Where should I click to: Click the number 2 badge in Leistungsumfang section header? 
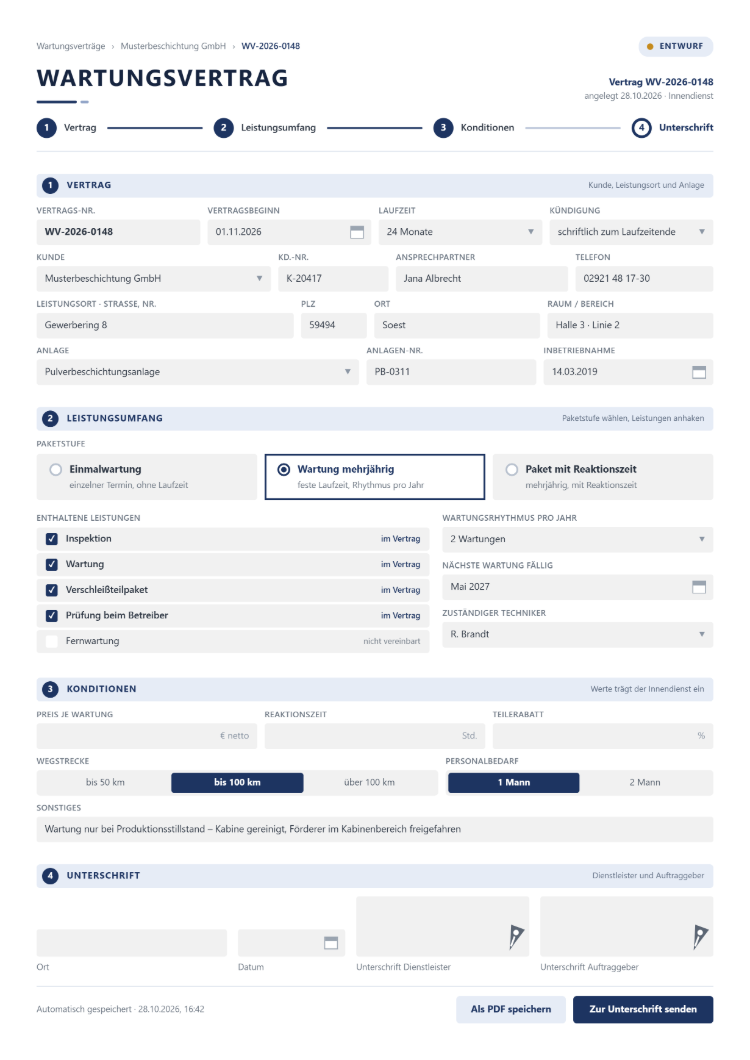[x=50, y=418]
